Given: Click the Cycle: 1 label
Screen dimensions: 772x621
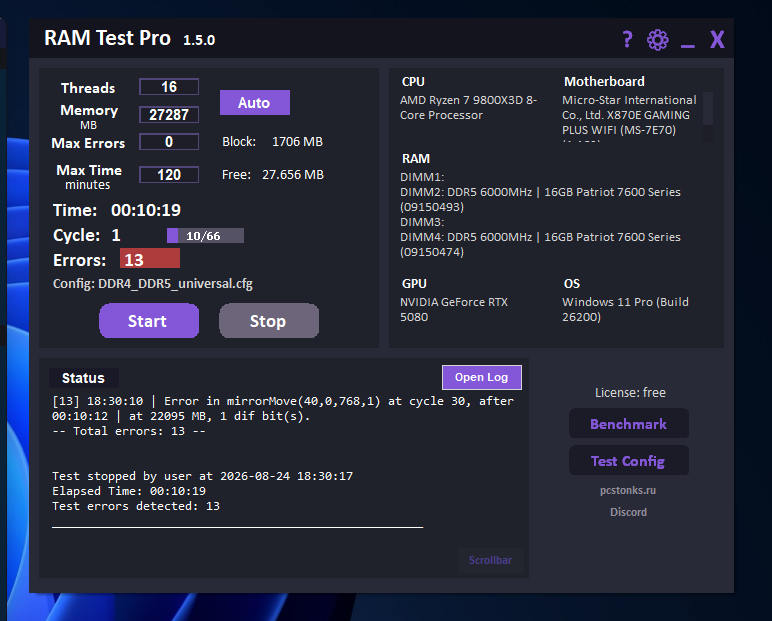Looking at the screenshot, I should [x=87, y=235].
